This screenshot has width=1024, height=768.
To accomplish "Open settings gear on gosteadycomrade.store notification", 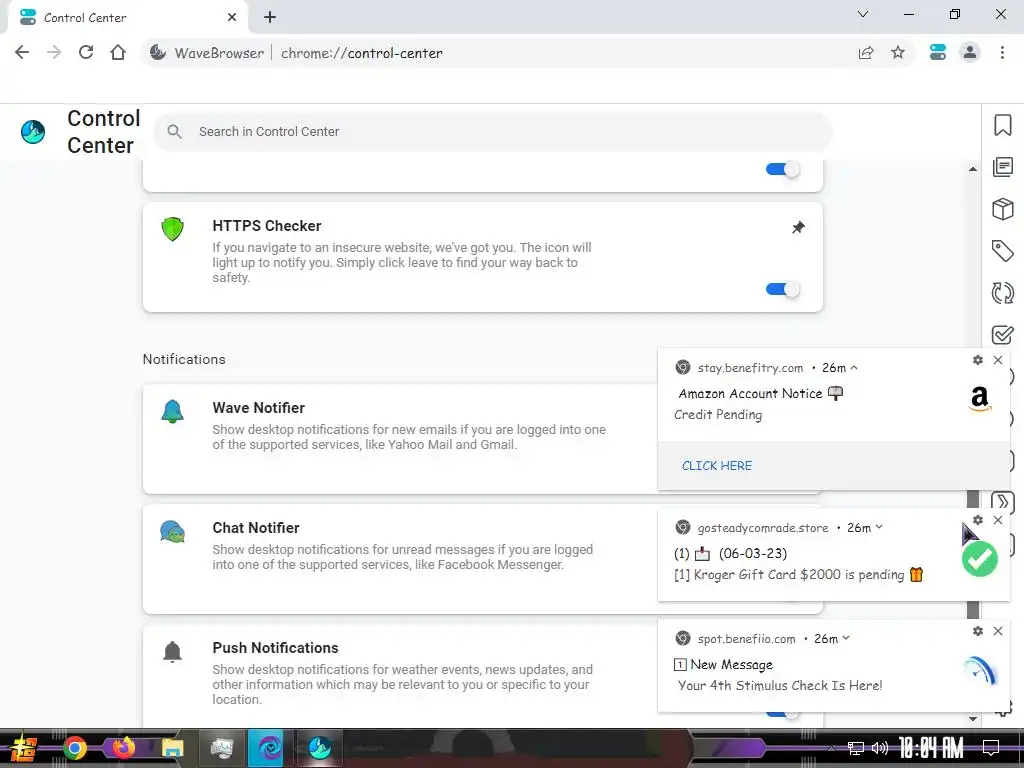I will (978, 520).
